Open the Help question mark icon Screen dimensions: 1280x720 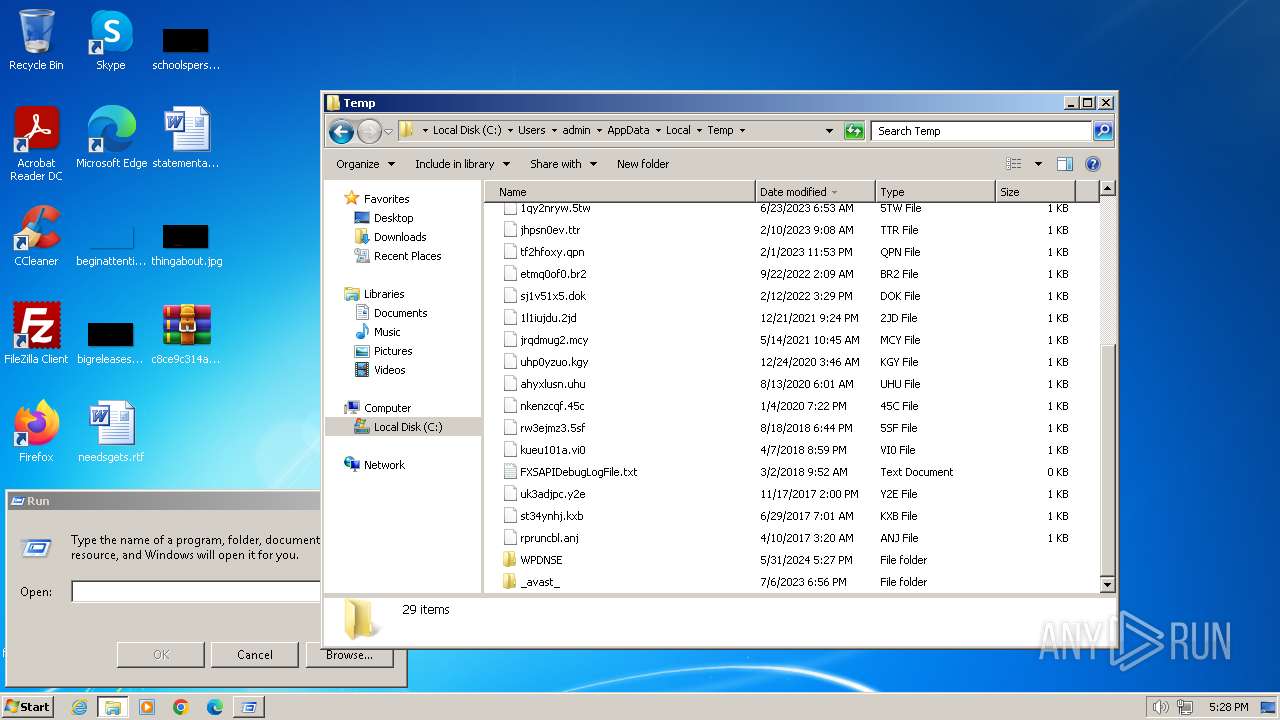pos(1093,164)
